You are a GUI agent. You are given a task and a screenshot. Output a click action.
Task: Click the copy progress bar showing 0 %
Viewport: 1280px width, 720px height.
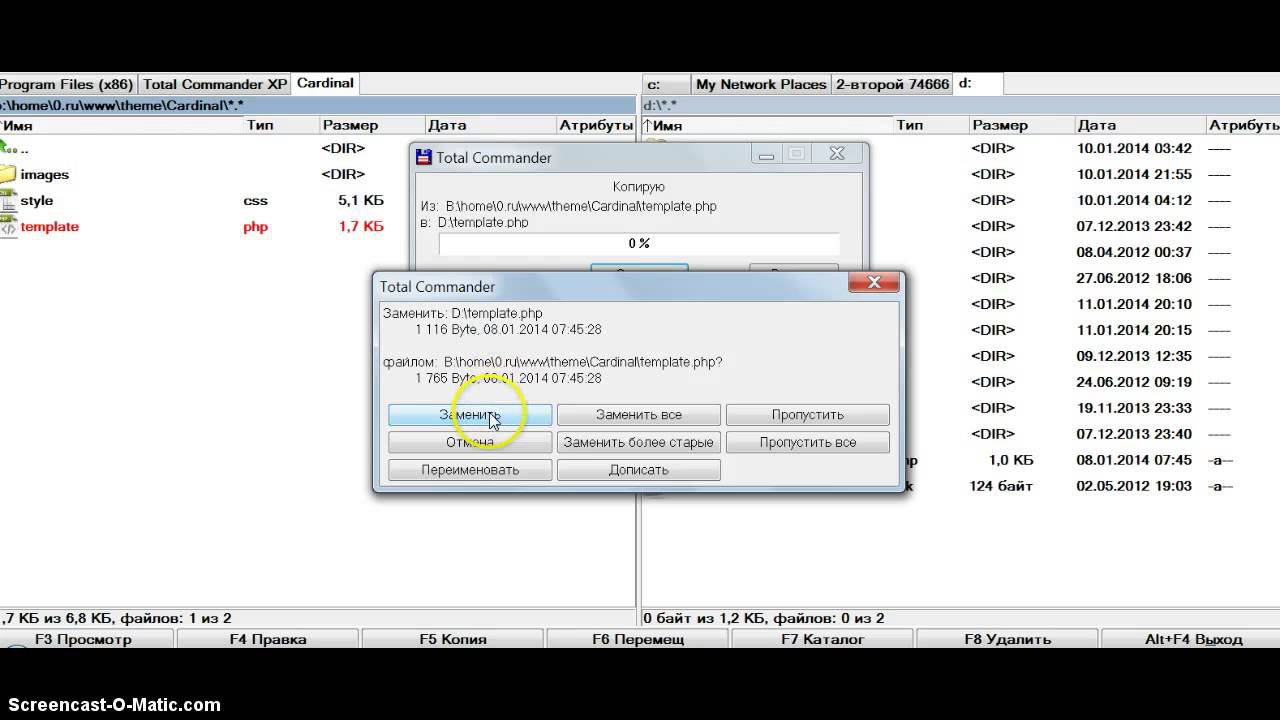(639, 243)
